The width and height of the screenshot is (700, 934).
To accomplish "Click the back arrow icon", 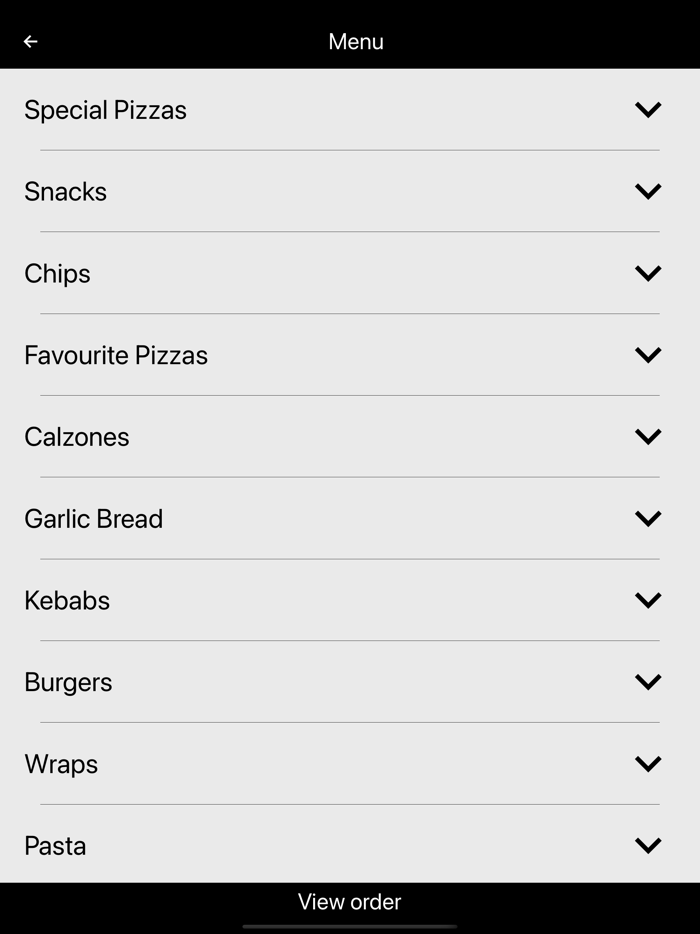I will pyautogui.click(x=30, y=41).
